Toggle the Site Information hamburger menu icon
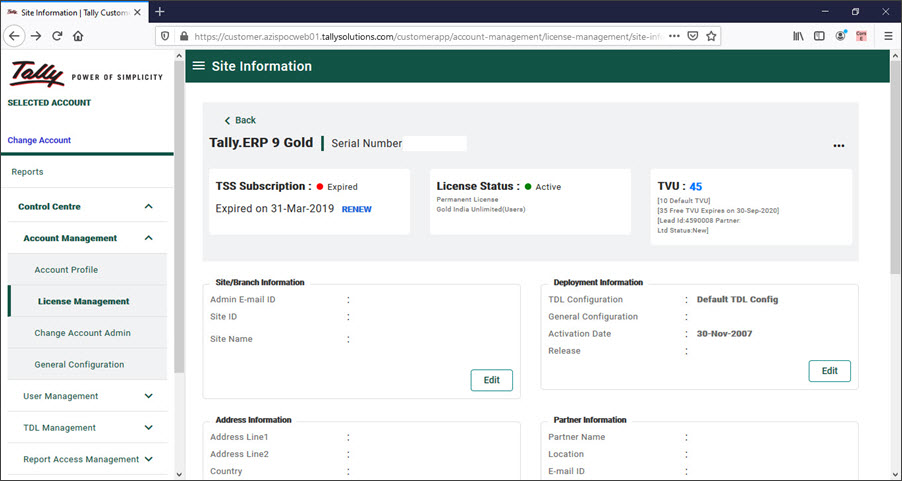Viewport: 902px width, 481px height. [198, 66]
